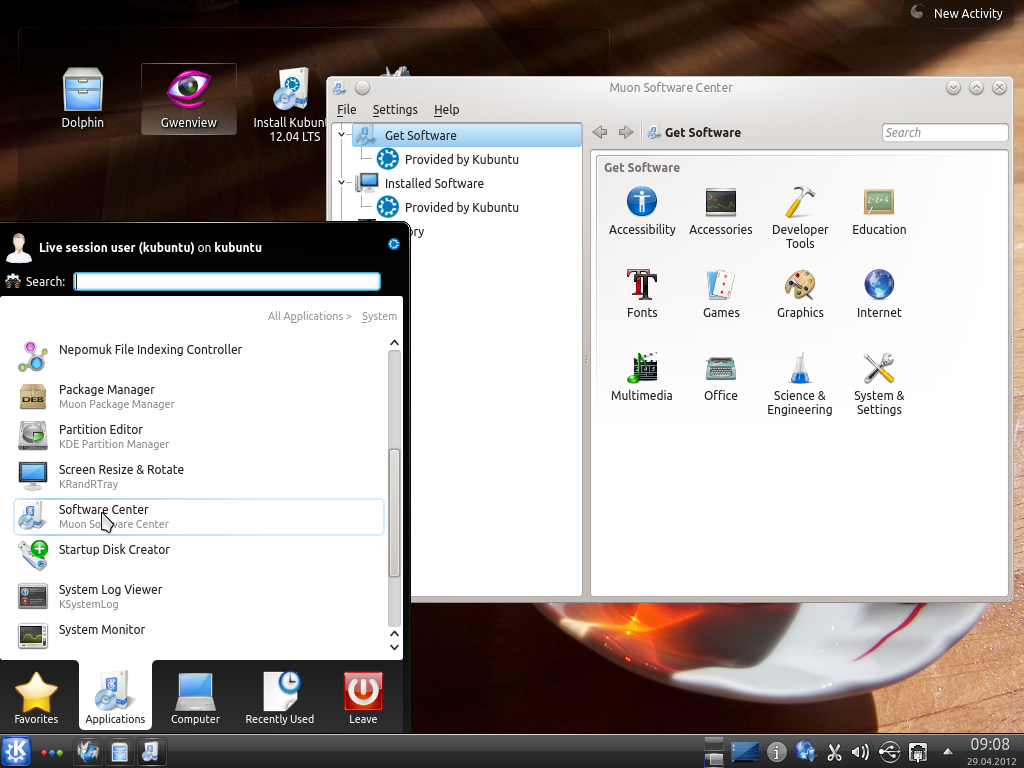Open the System & Settings category
This screenshot has width=1024, height=768.
[879, 384]
